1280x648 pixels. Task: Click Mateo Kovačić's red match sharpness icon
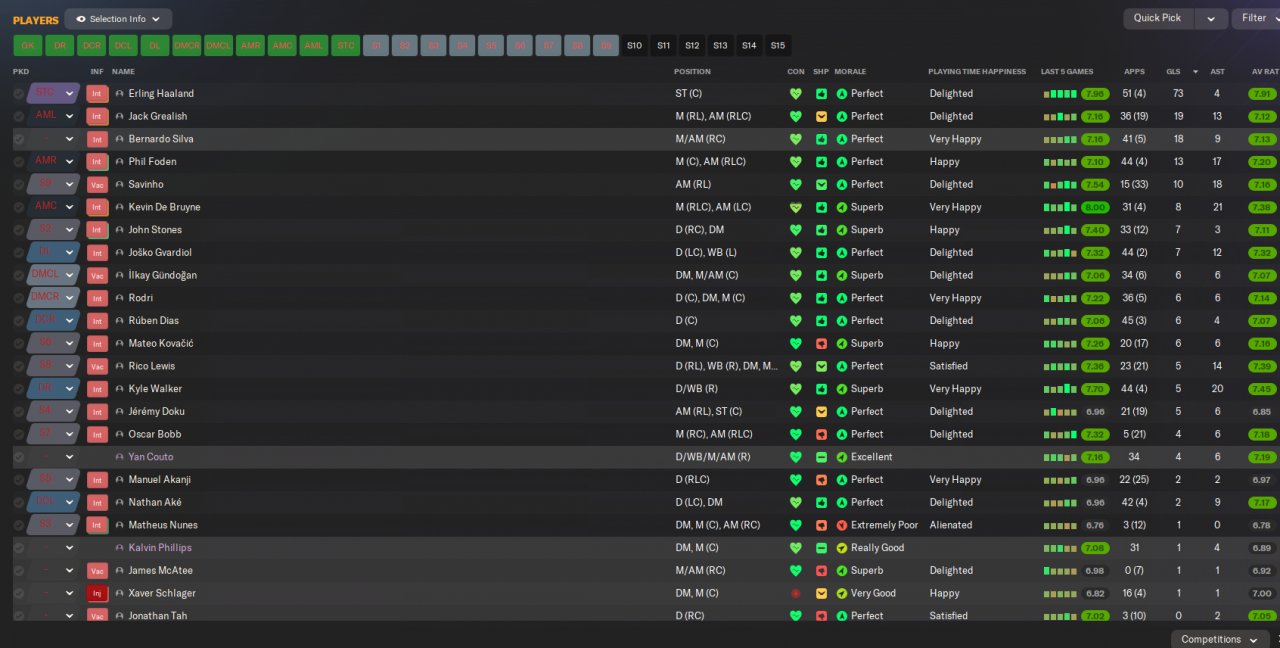click(821, 344)
